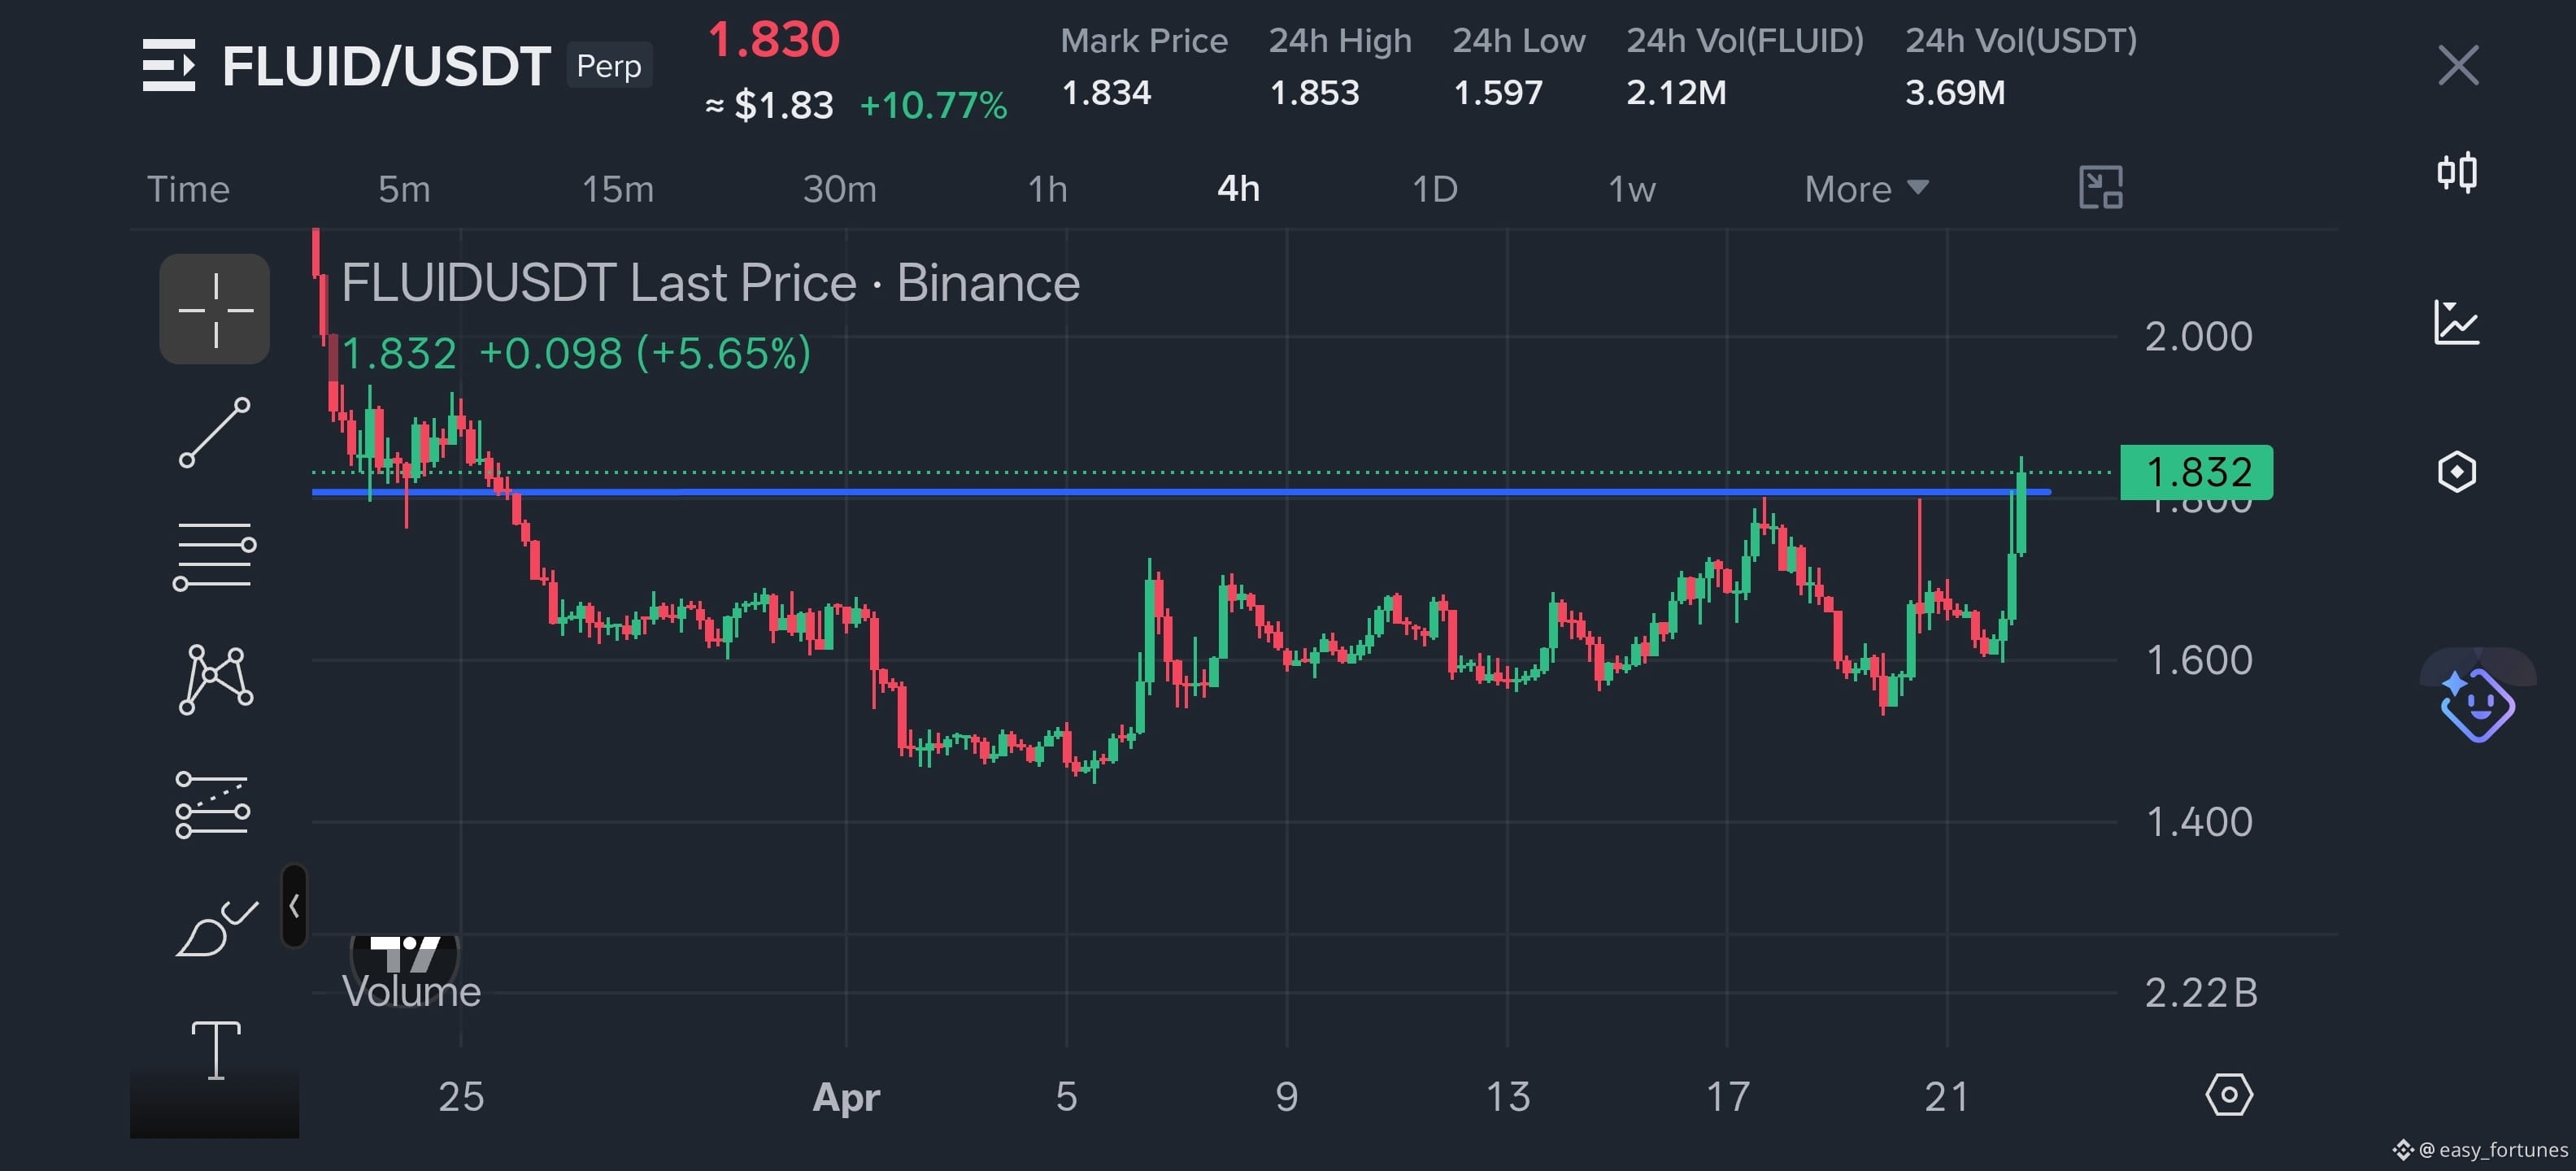
Task: Click the 21 date axis label
Action: pos(1947,1097)
